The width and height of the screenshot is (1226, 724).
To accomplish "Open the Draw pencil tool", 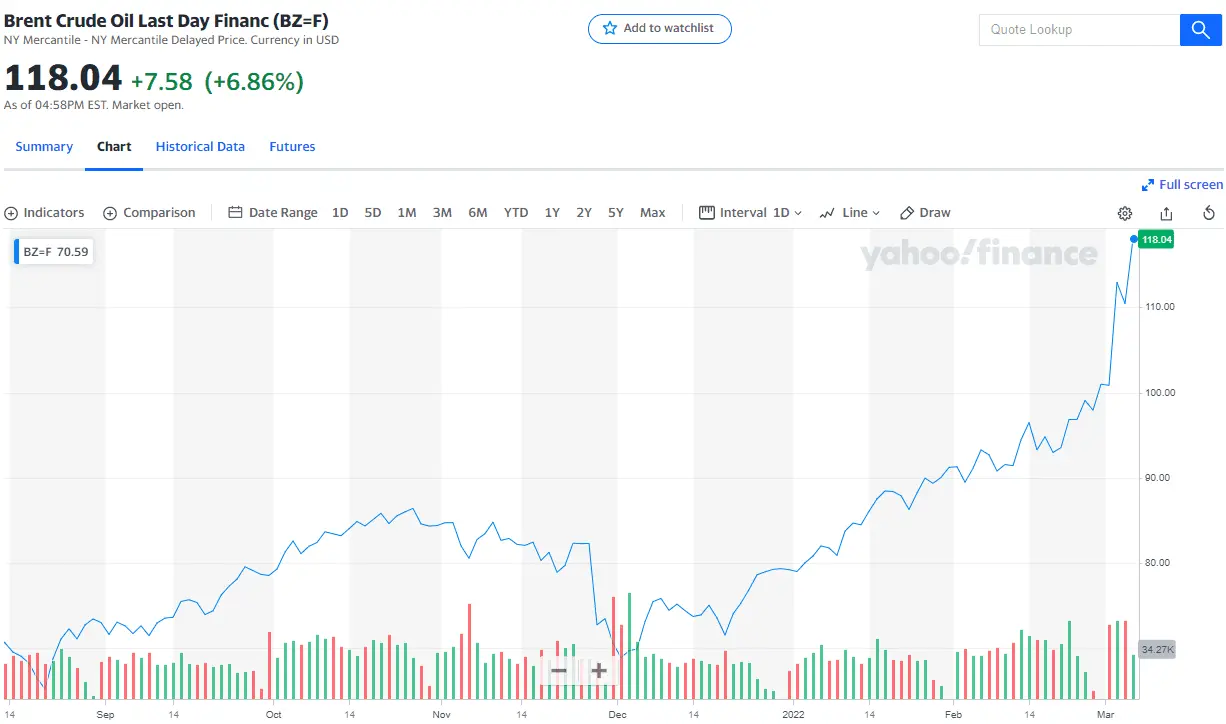I will [925, 213].
